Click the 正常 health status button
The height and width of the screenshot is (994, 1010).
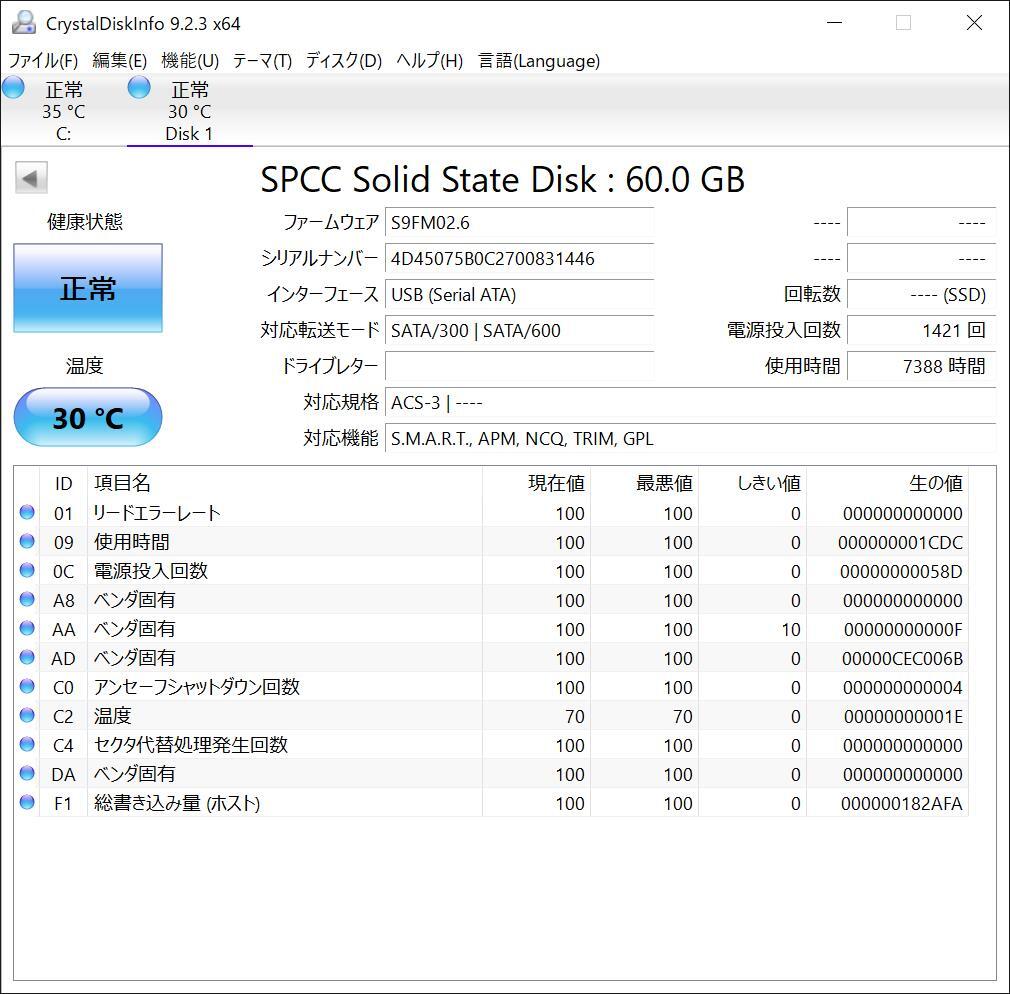88,288
